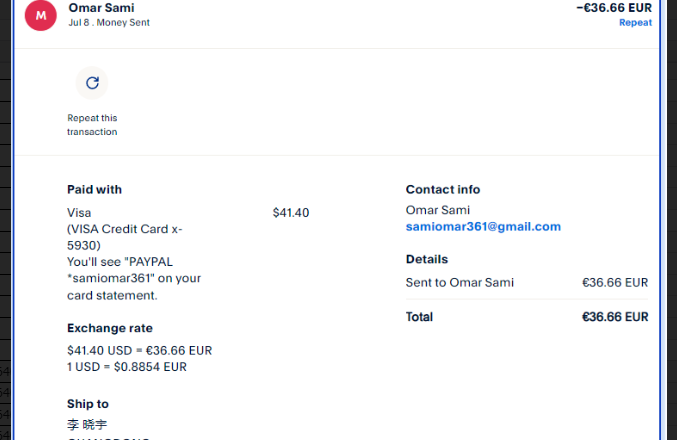Open the samiomar361@gmail.com email link
Image resolution: width=677 pixels, height=440 pixels.
(x=483, y=227)
